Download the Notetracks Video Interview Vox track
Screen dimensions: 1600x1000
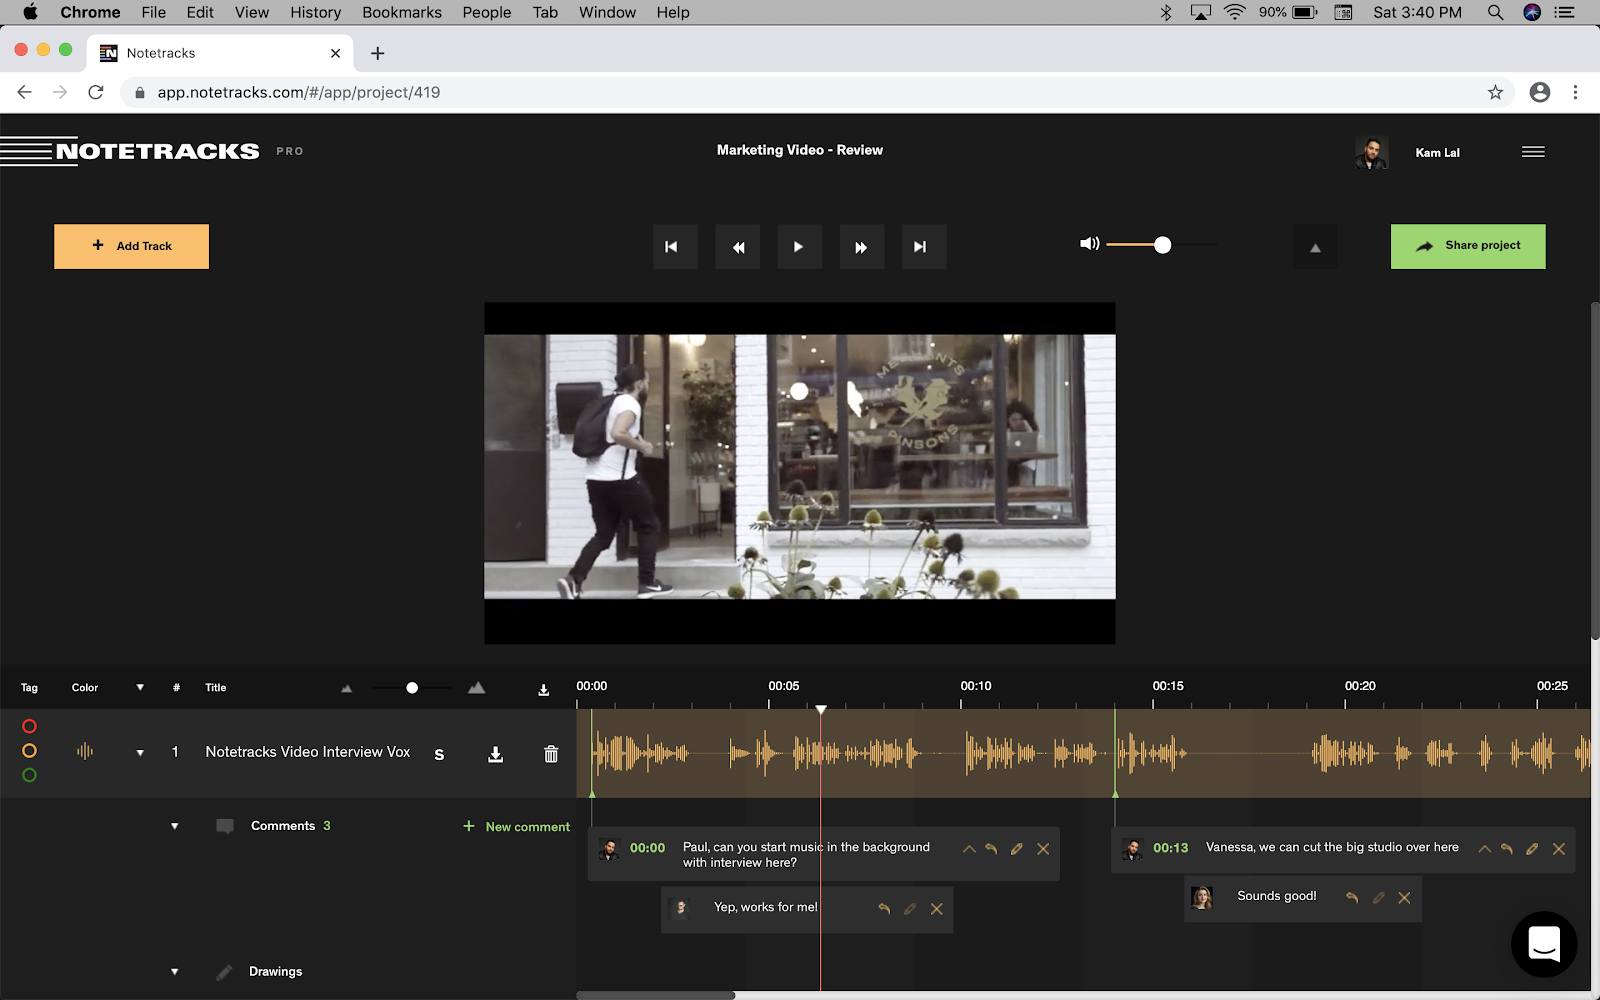(x=495, y=754)
